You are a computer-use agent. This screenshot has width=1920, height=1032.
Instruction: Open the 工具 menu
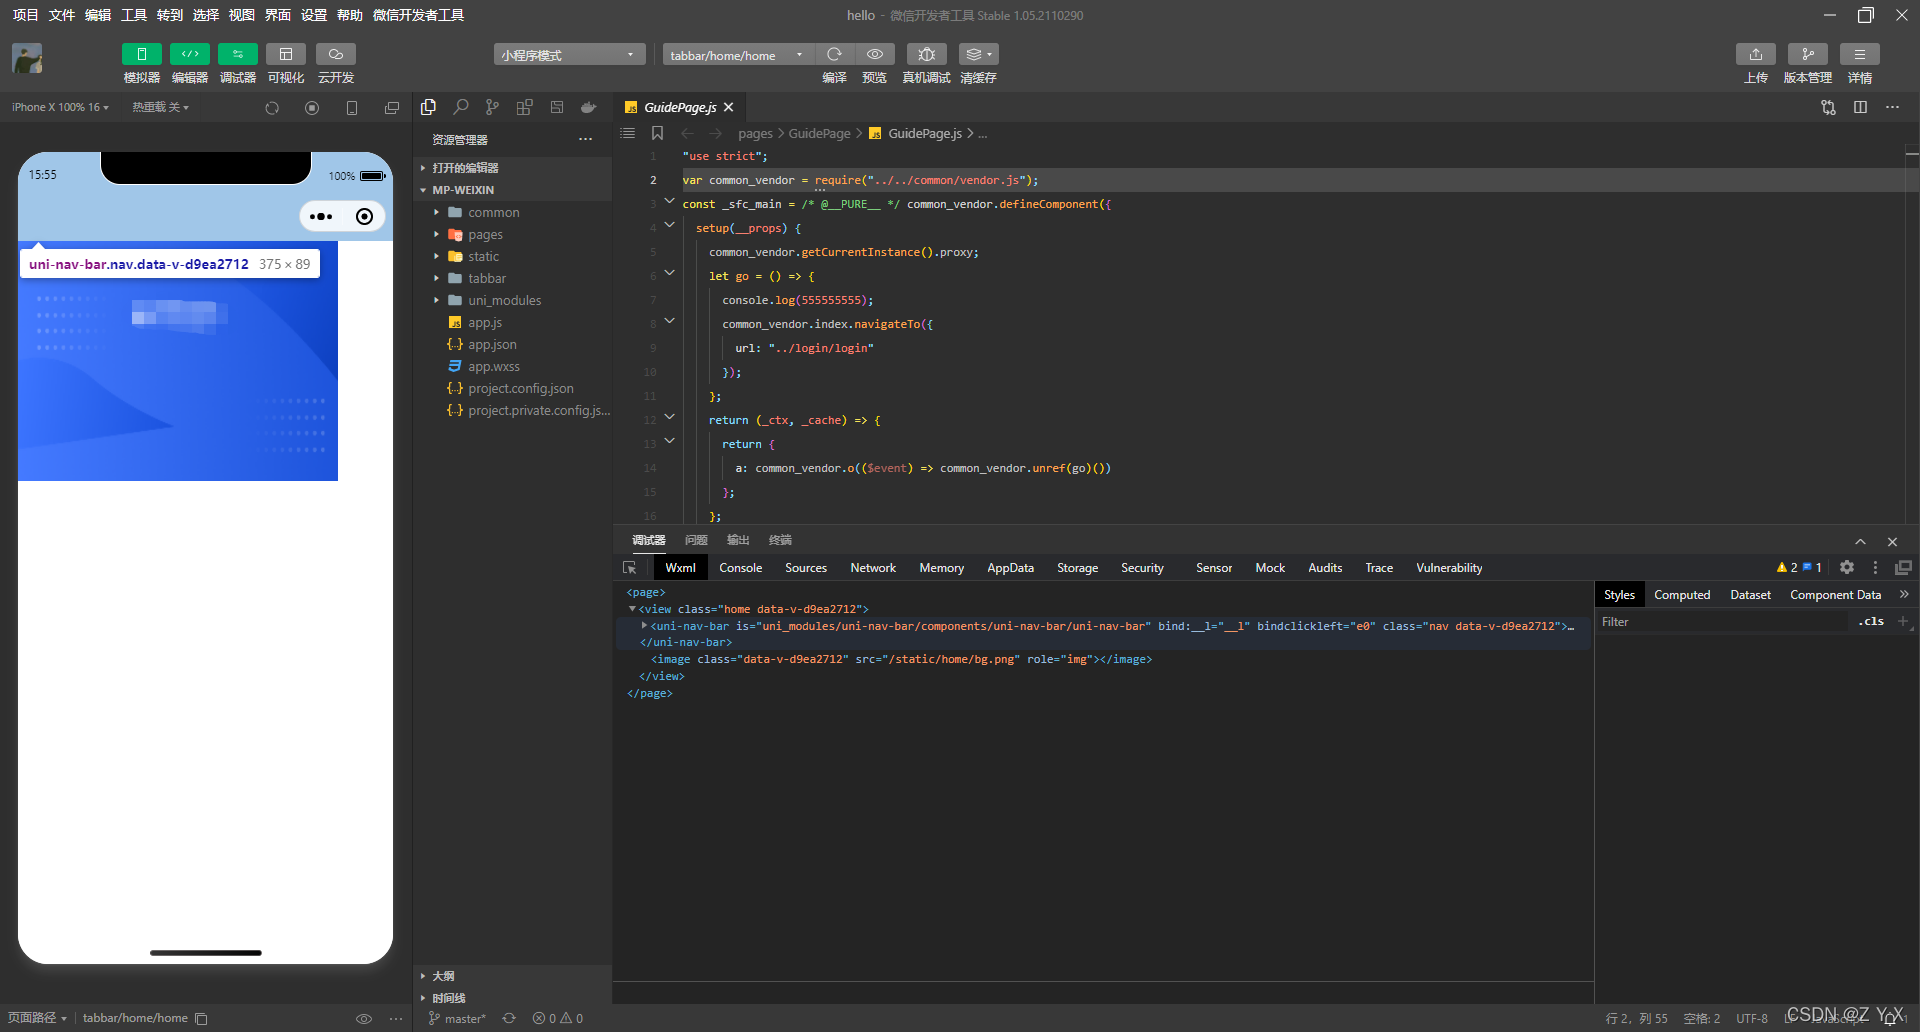click(133, 15)
